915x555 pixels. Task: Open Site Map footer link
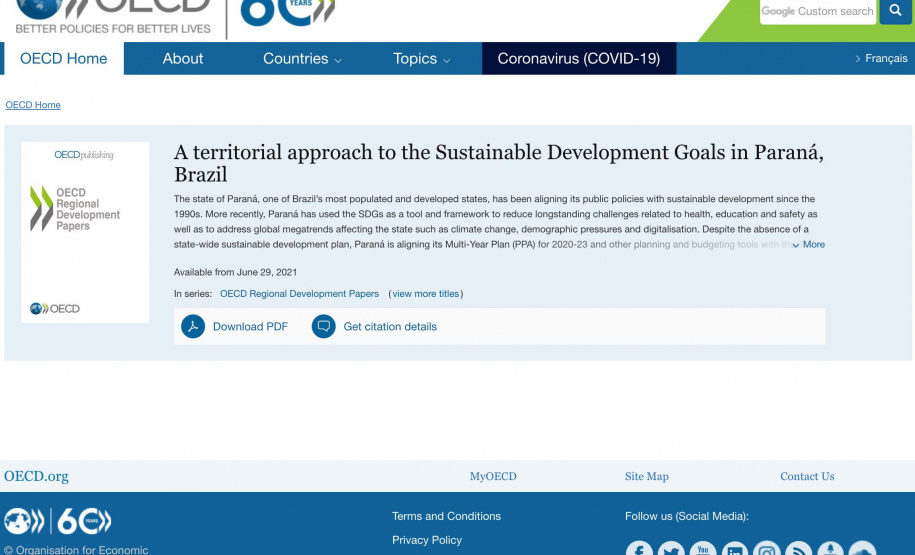(x=647, y=476)
